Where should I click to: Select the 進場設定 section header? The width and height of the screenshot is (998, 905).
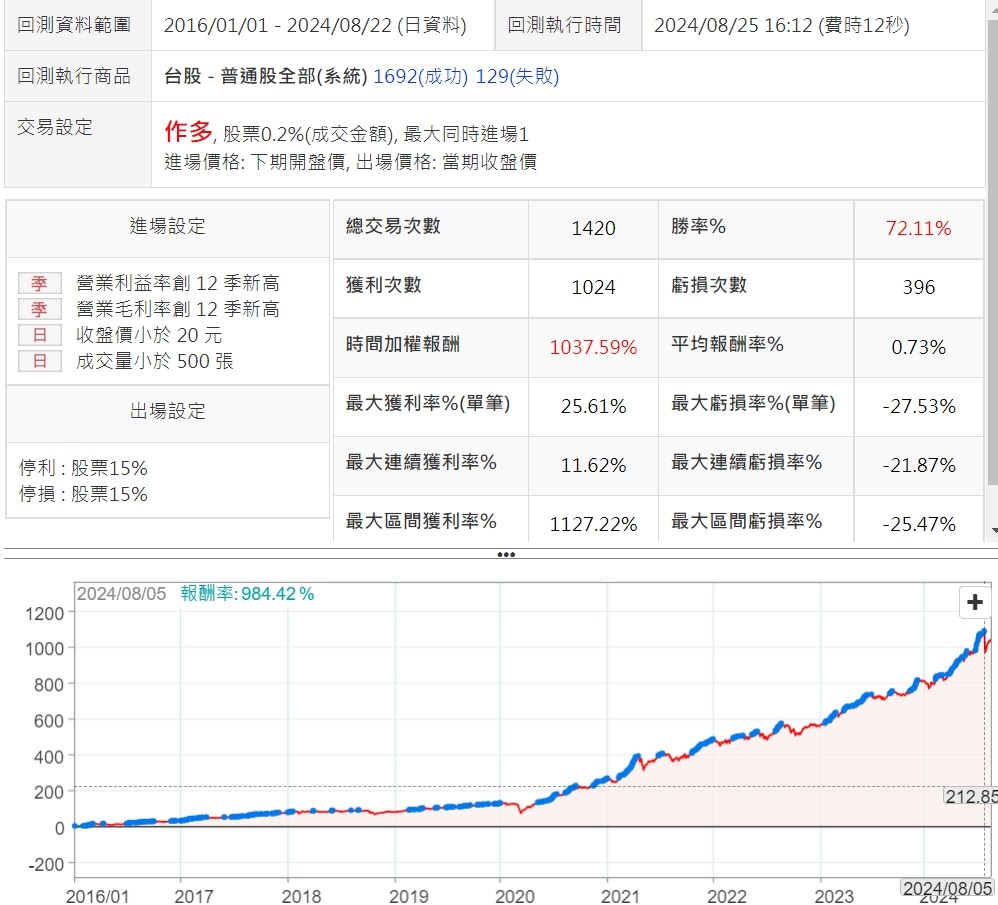pyautogui.click(x=167, y=226)
